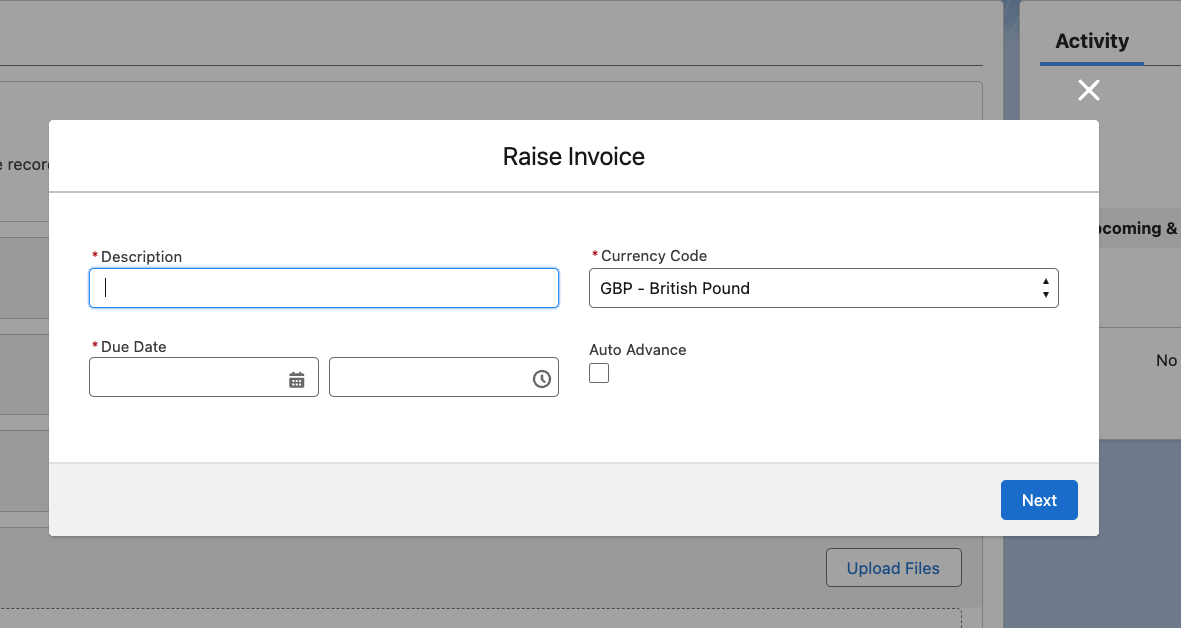Click the Due Date field label

coord(133,347)
